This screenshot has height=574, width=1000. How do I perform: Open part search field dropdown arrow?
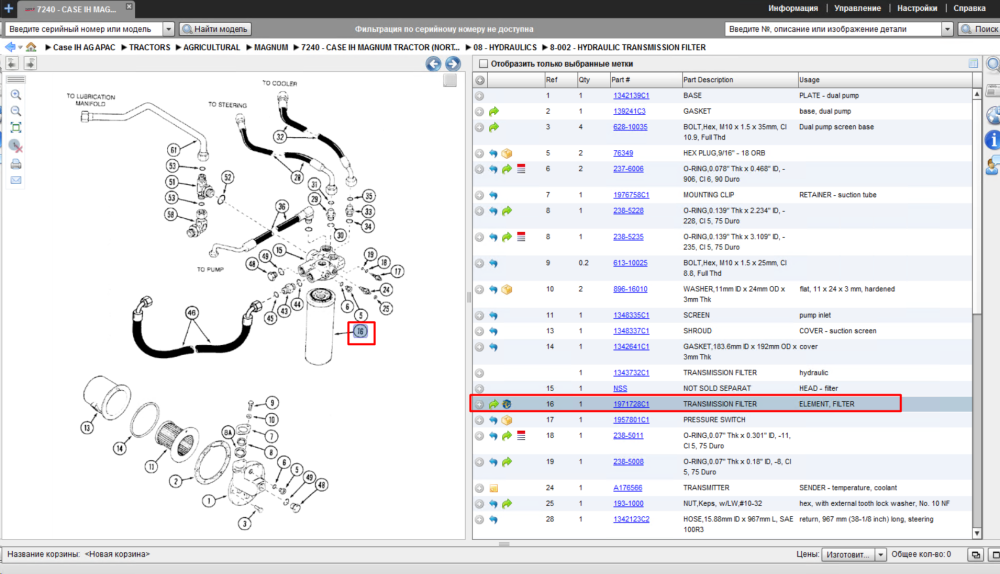[x=947, y=29]
